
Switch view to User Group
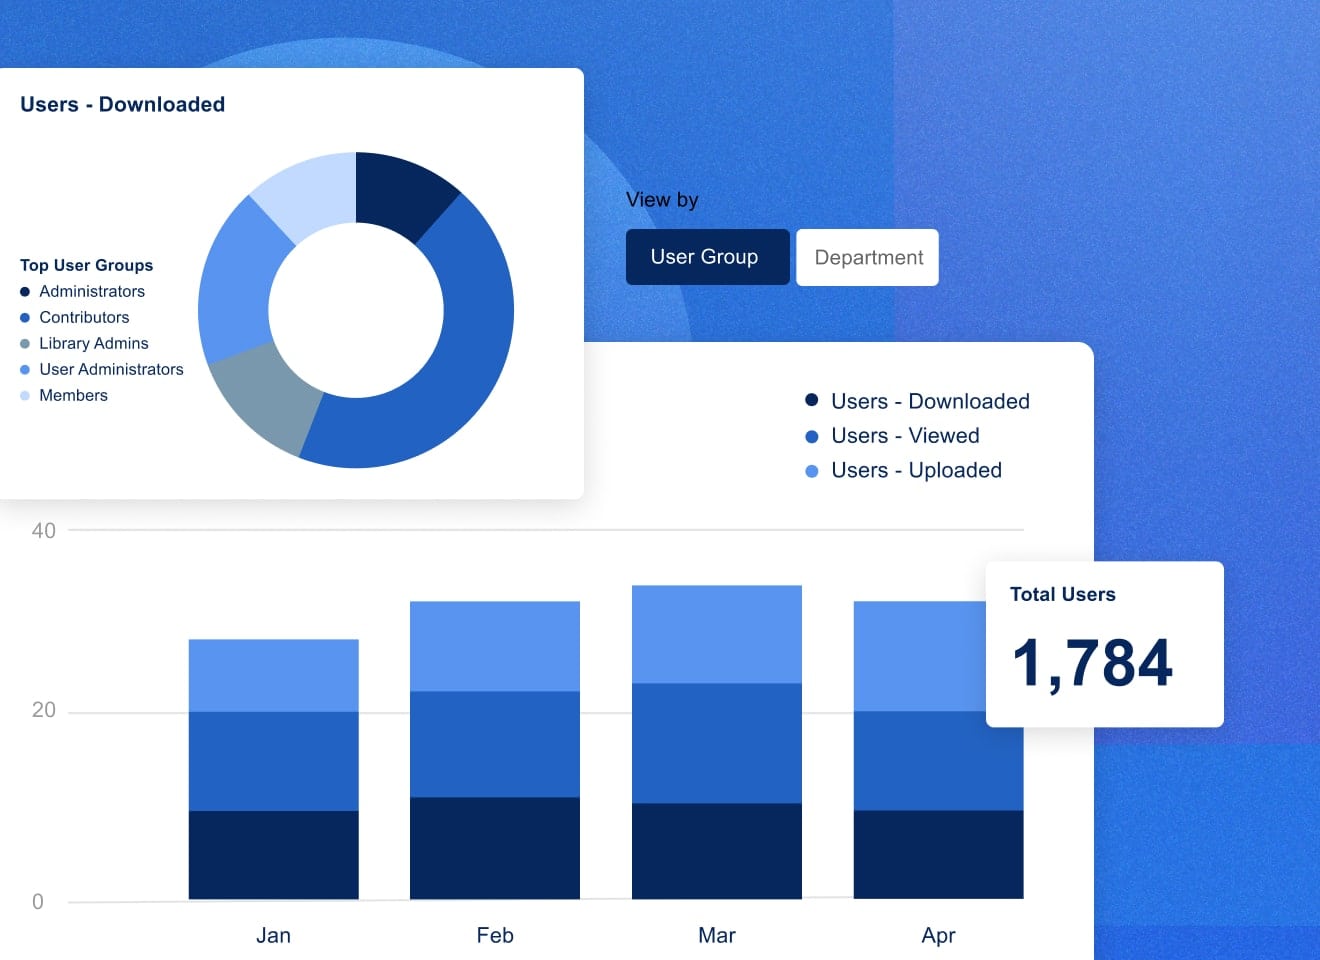click(x=707, y=257)
